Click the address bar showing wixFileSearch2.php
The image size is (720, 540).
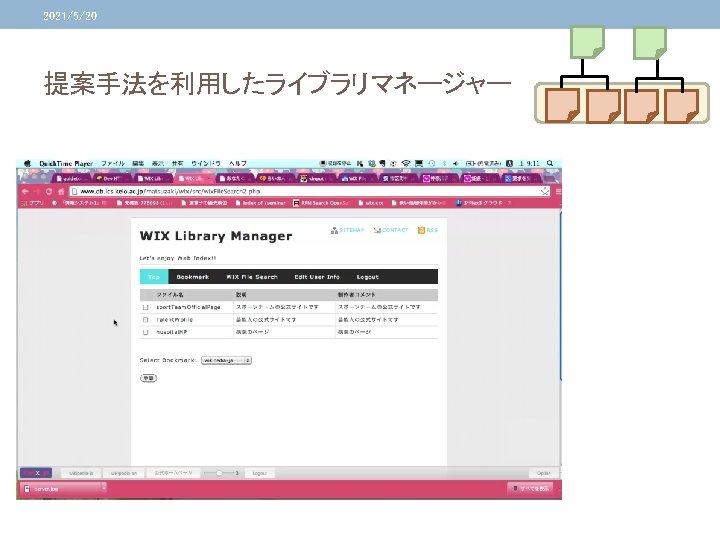[x=310, y=191]
